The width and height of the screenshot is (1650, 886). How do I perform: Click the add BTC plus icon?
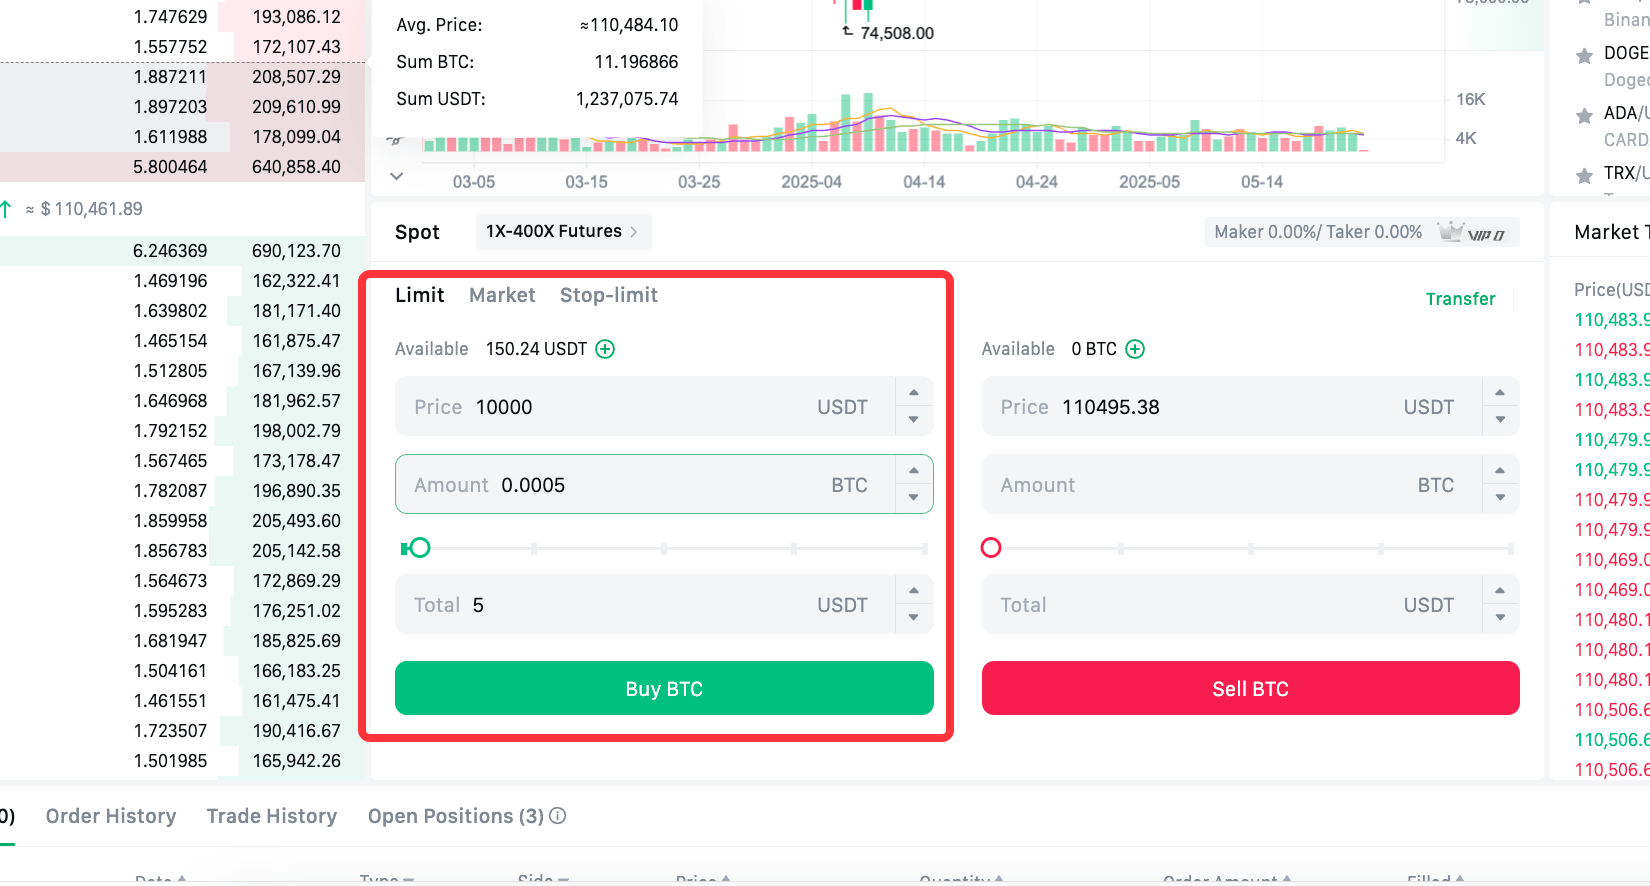coord(1135,349)
